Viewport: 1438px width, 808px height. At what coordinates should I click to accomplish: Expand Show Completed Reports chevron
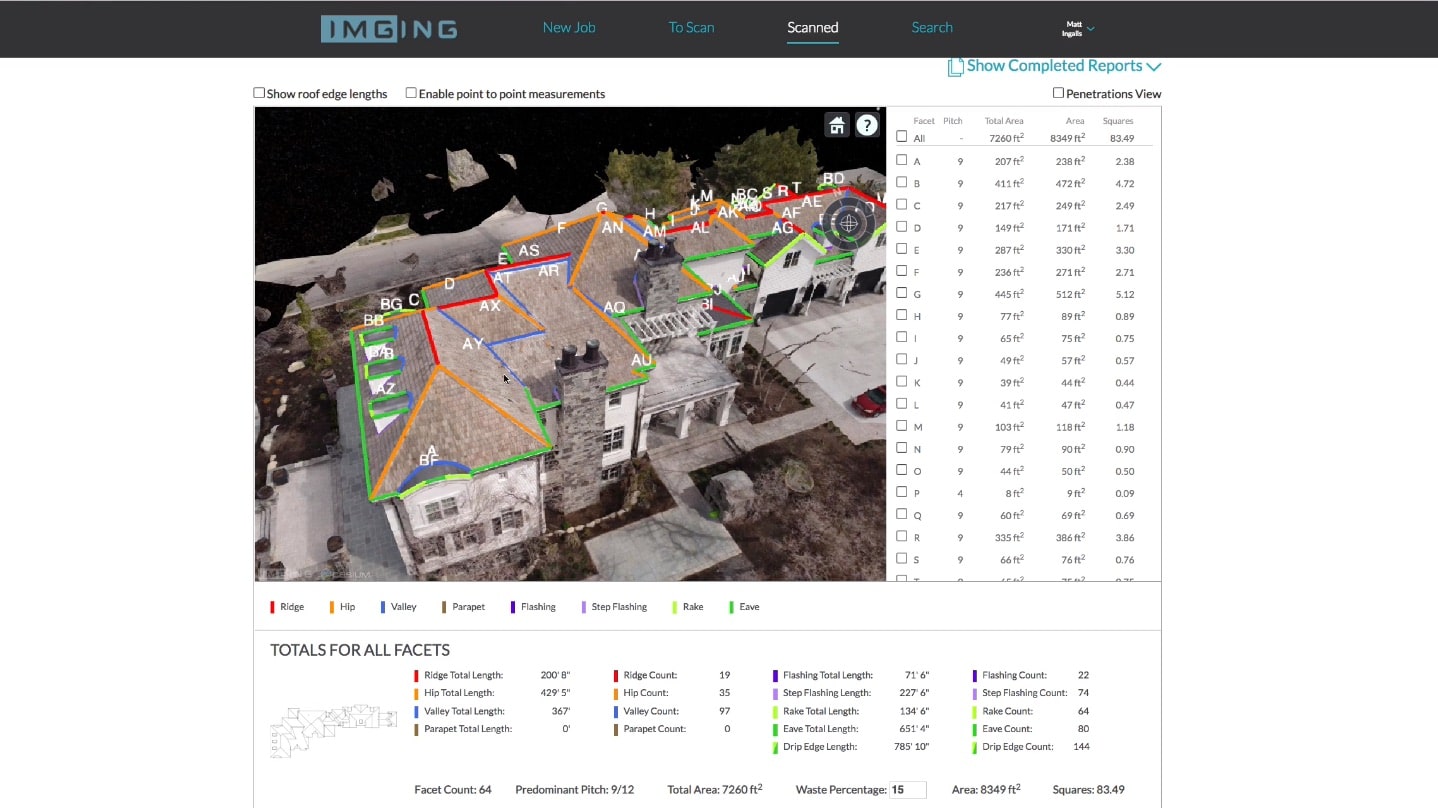coord(1154,67)
